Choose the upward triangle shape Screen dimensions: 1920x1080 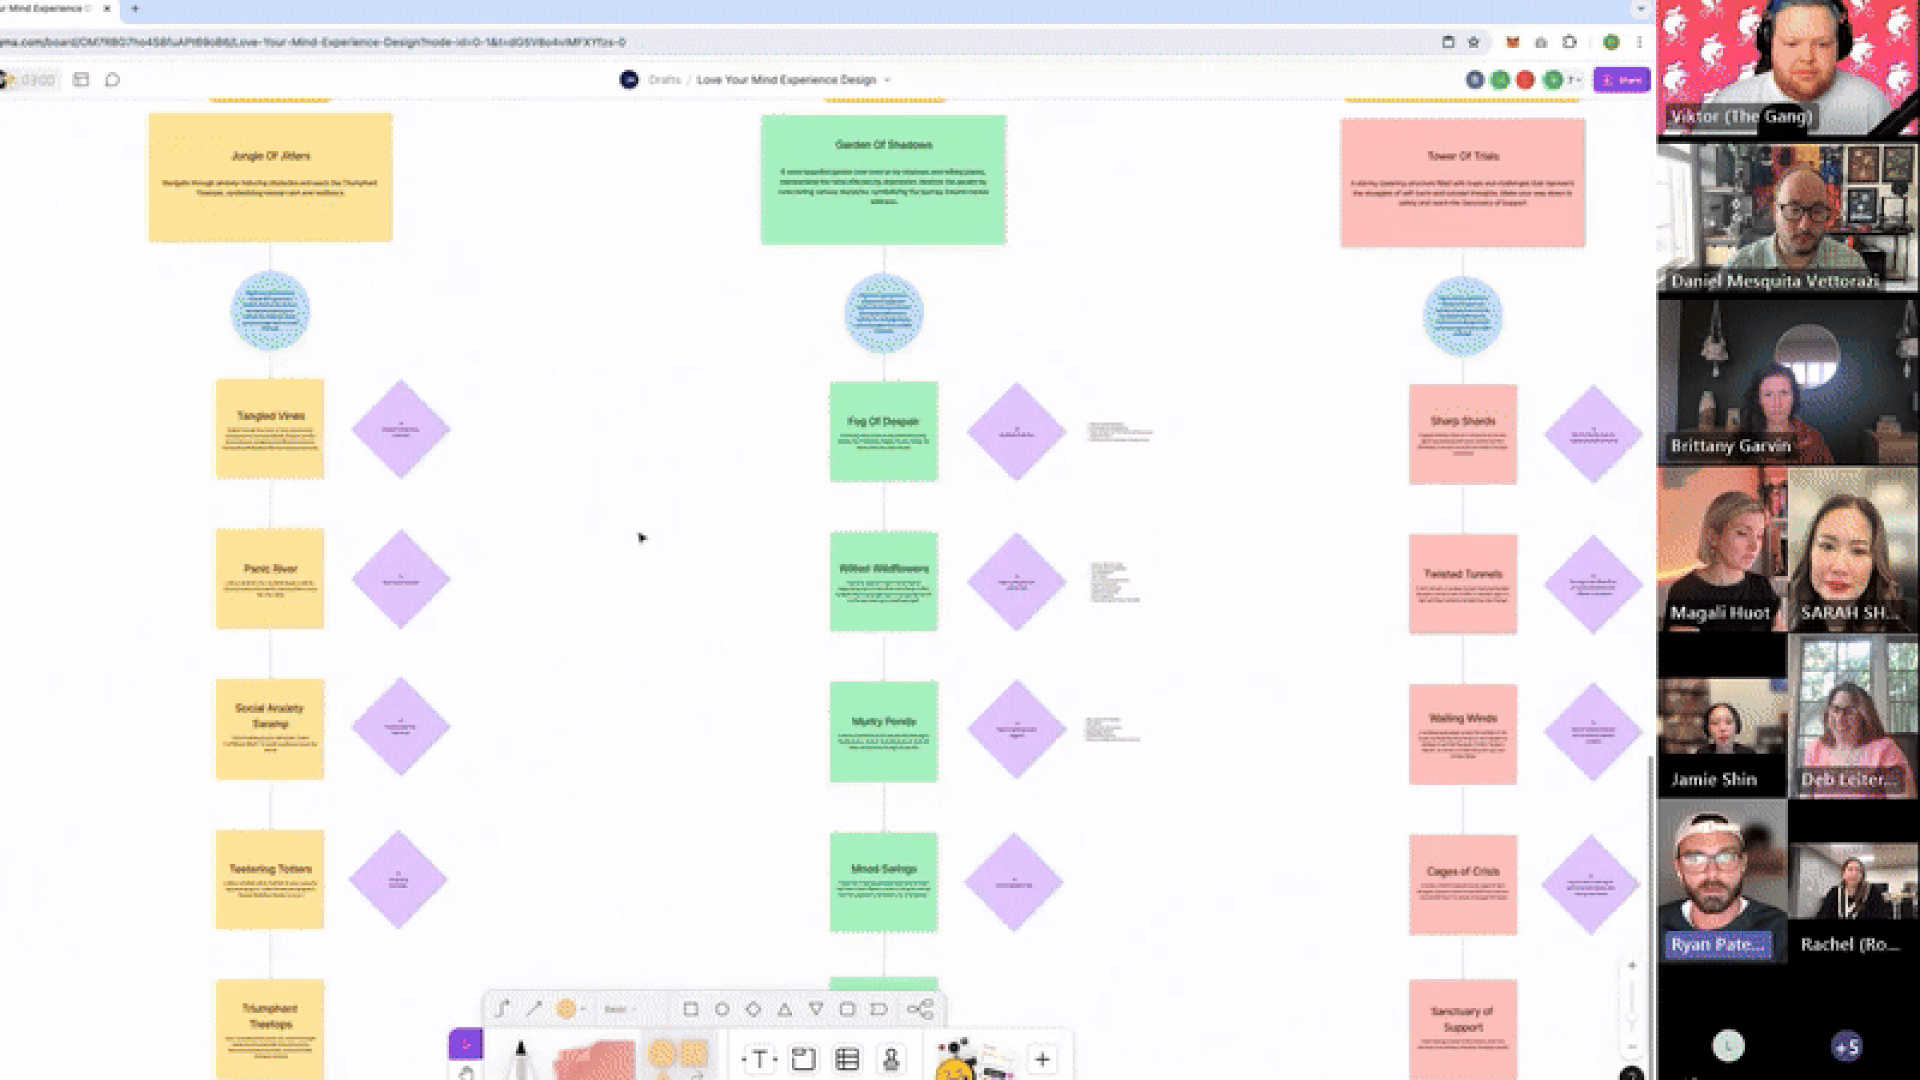tap(785, 1009)
